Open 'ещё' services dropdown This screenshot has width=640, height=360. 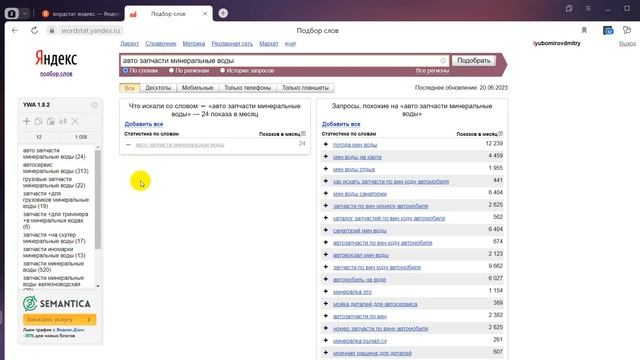[x=290, y=43]
